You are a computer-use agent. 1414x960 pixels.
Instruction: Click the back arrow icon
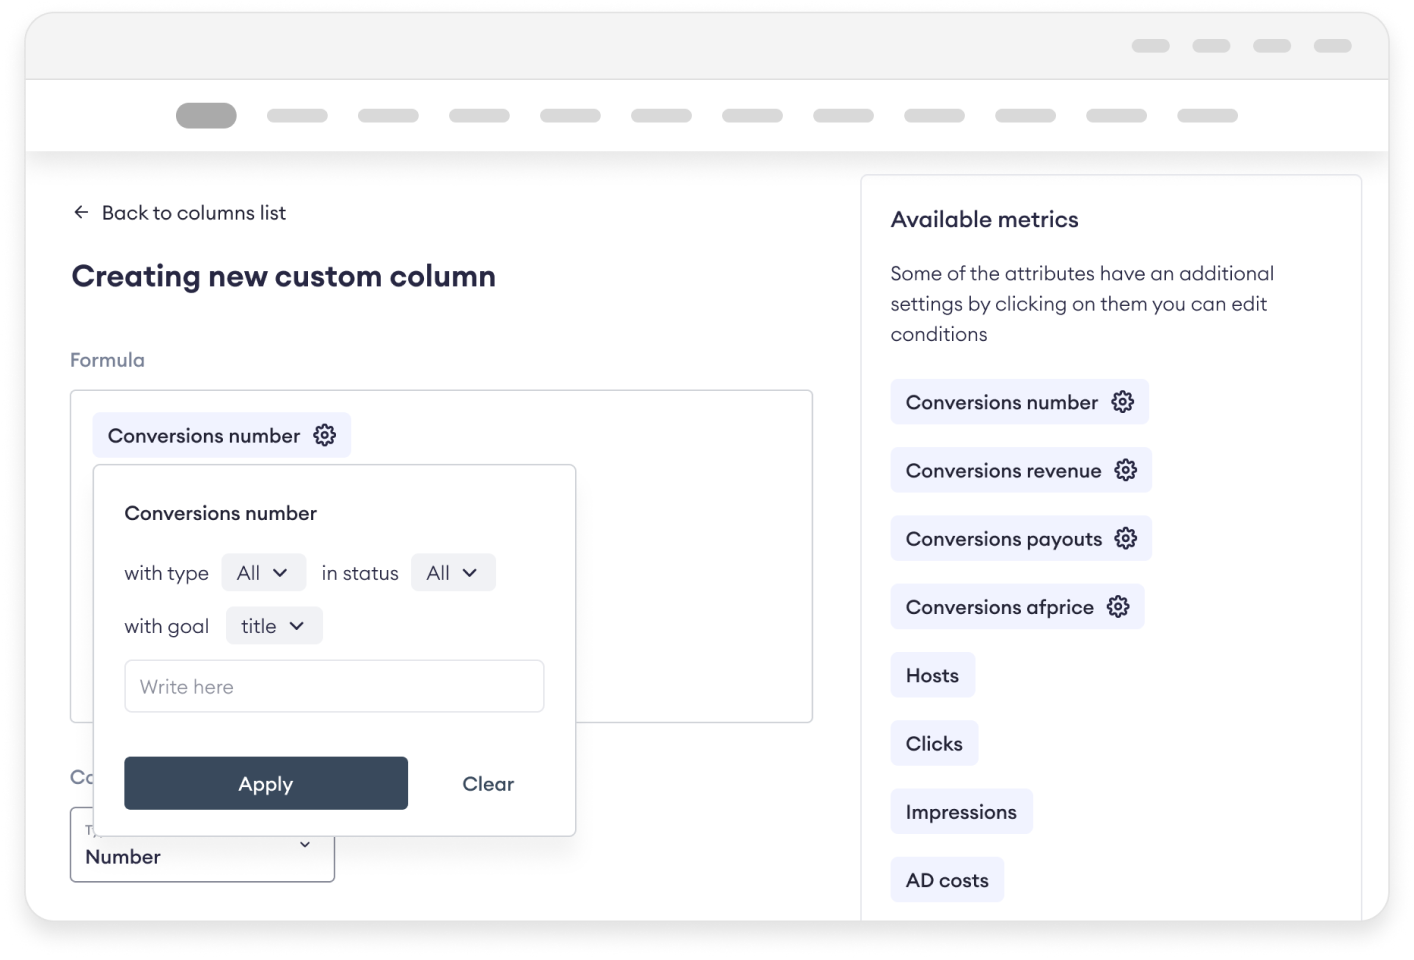[81, 212]
